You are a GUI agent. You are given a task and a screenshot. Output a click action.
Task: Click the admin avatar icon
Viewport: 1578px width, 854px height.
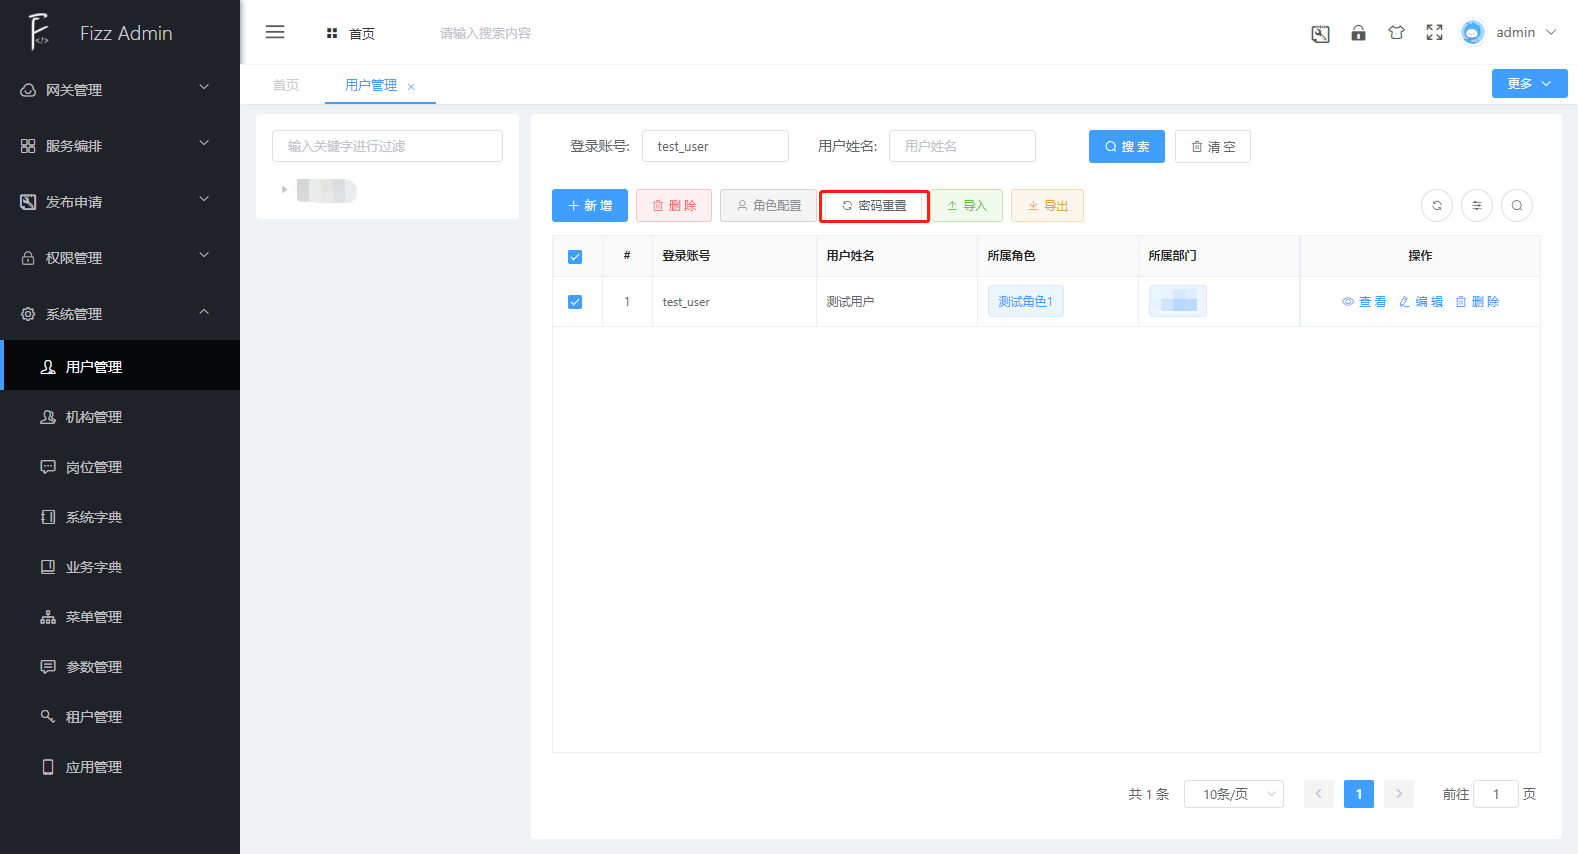(x=1472, y=33)
